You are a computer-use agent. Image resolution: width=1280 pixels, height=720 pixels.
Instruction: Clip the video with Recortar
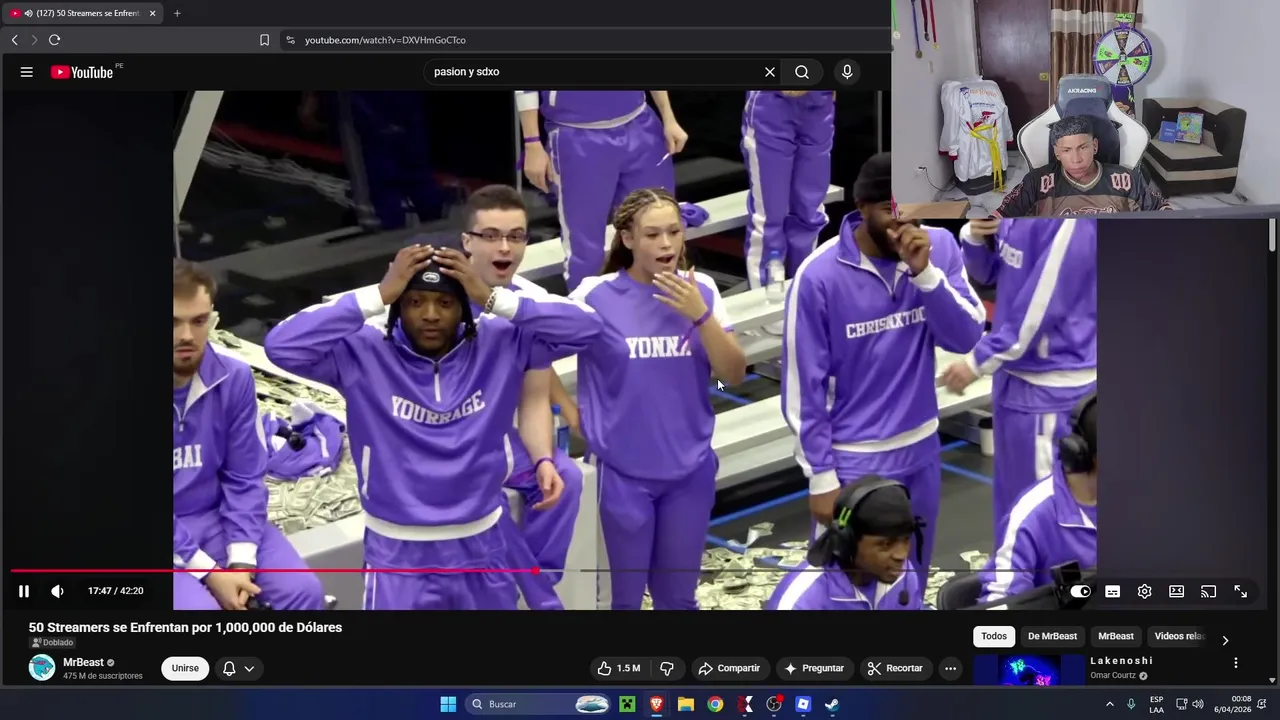pos(895,668)
